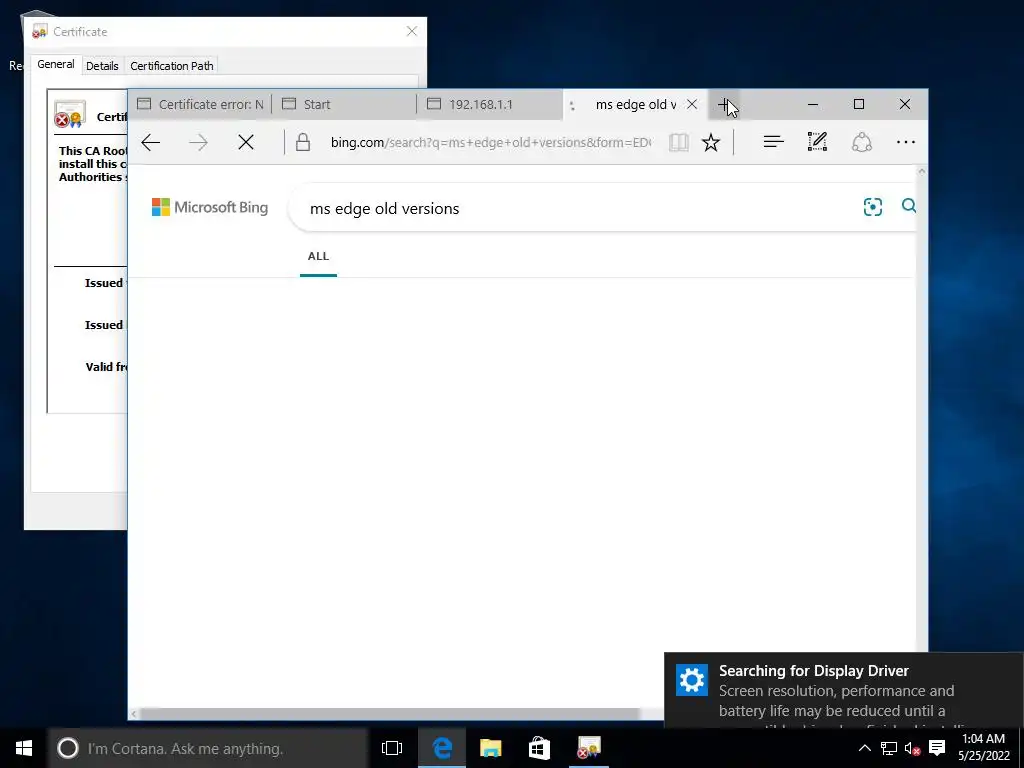Open General tab in Certificate window

56,65
